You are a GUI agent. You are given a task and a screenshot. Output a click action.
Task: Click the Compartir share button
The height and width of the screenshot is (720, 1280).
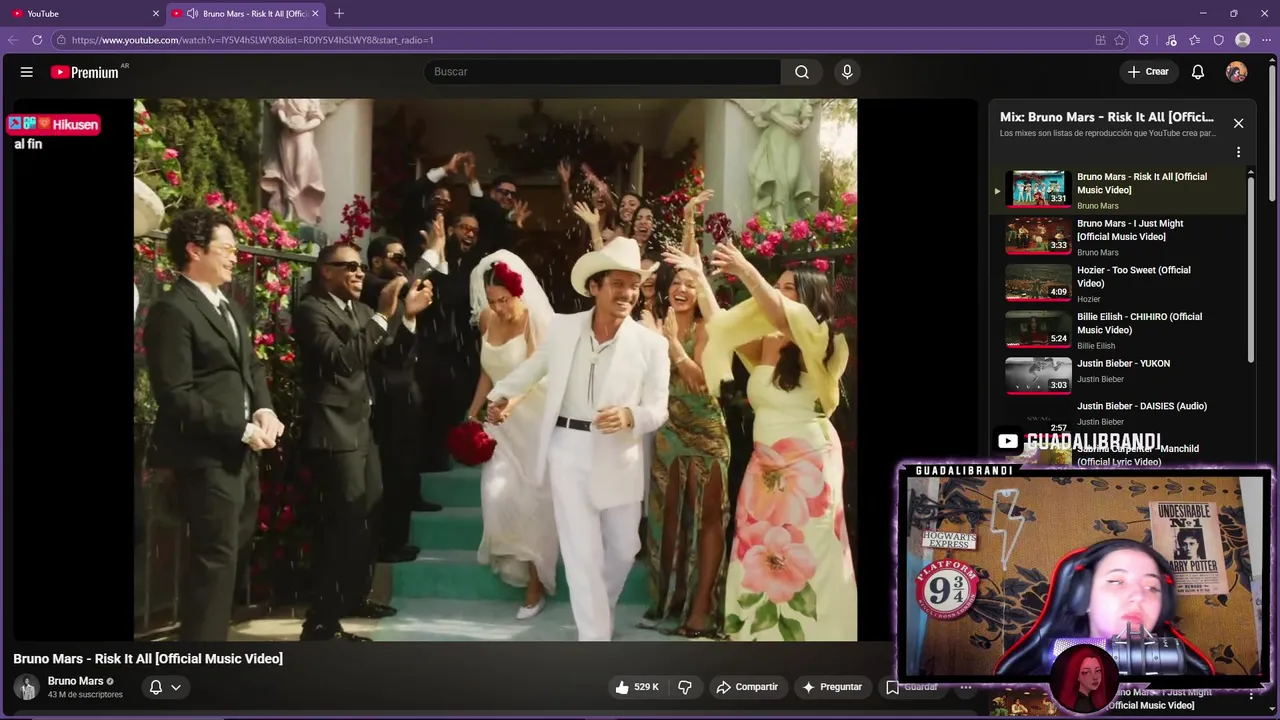click(747, 687)
